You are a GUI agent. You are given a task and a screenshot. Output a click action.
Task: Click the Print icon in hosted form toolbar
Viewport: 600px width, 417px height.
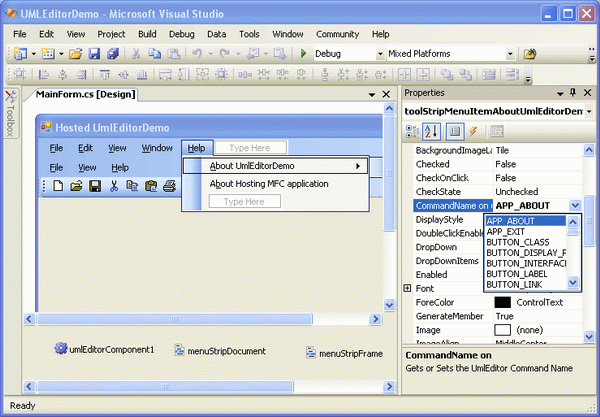click(169, 186)
